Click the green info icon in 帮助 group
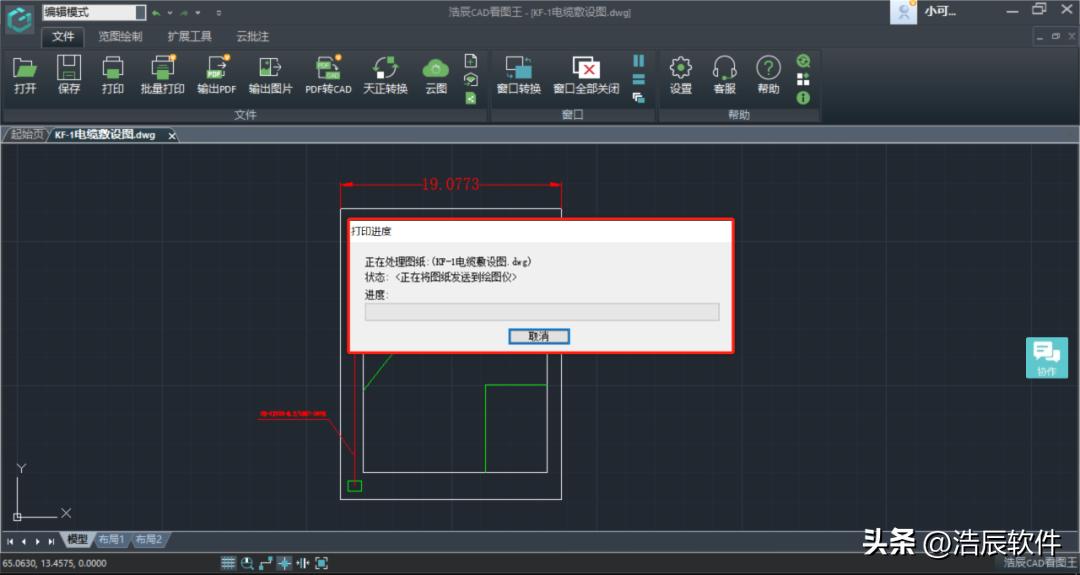 [803, 98]
